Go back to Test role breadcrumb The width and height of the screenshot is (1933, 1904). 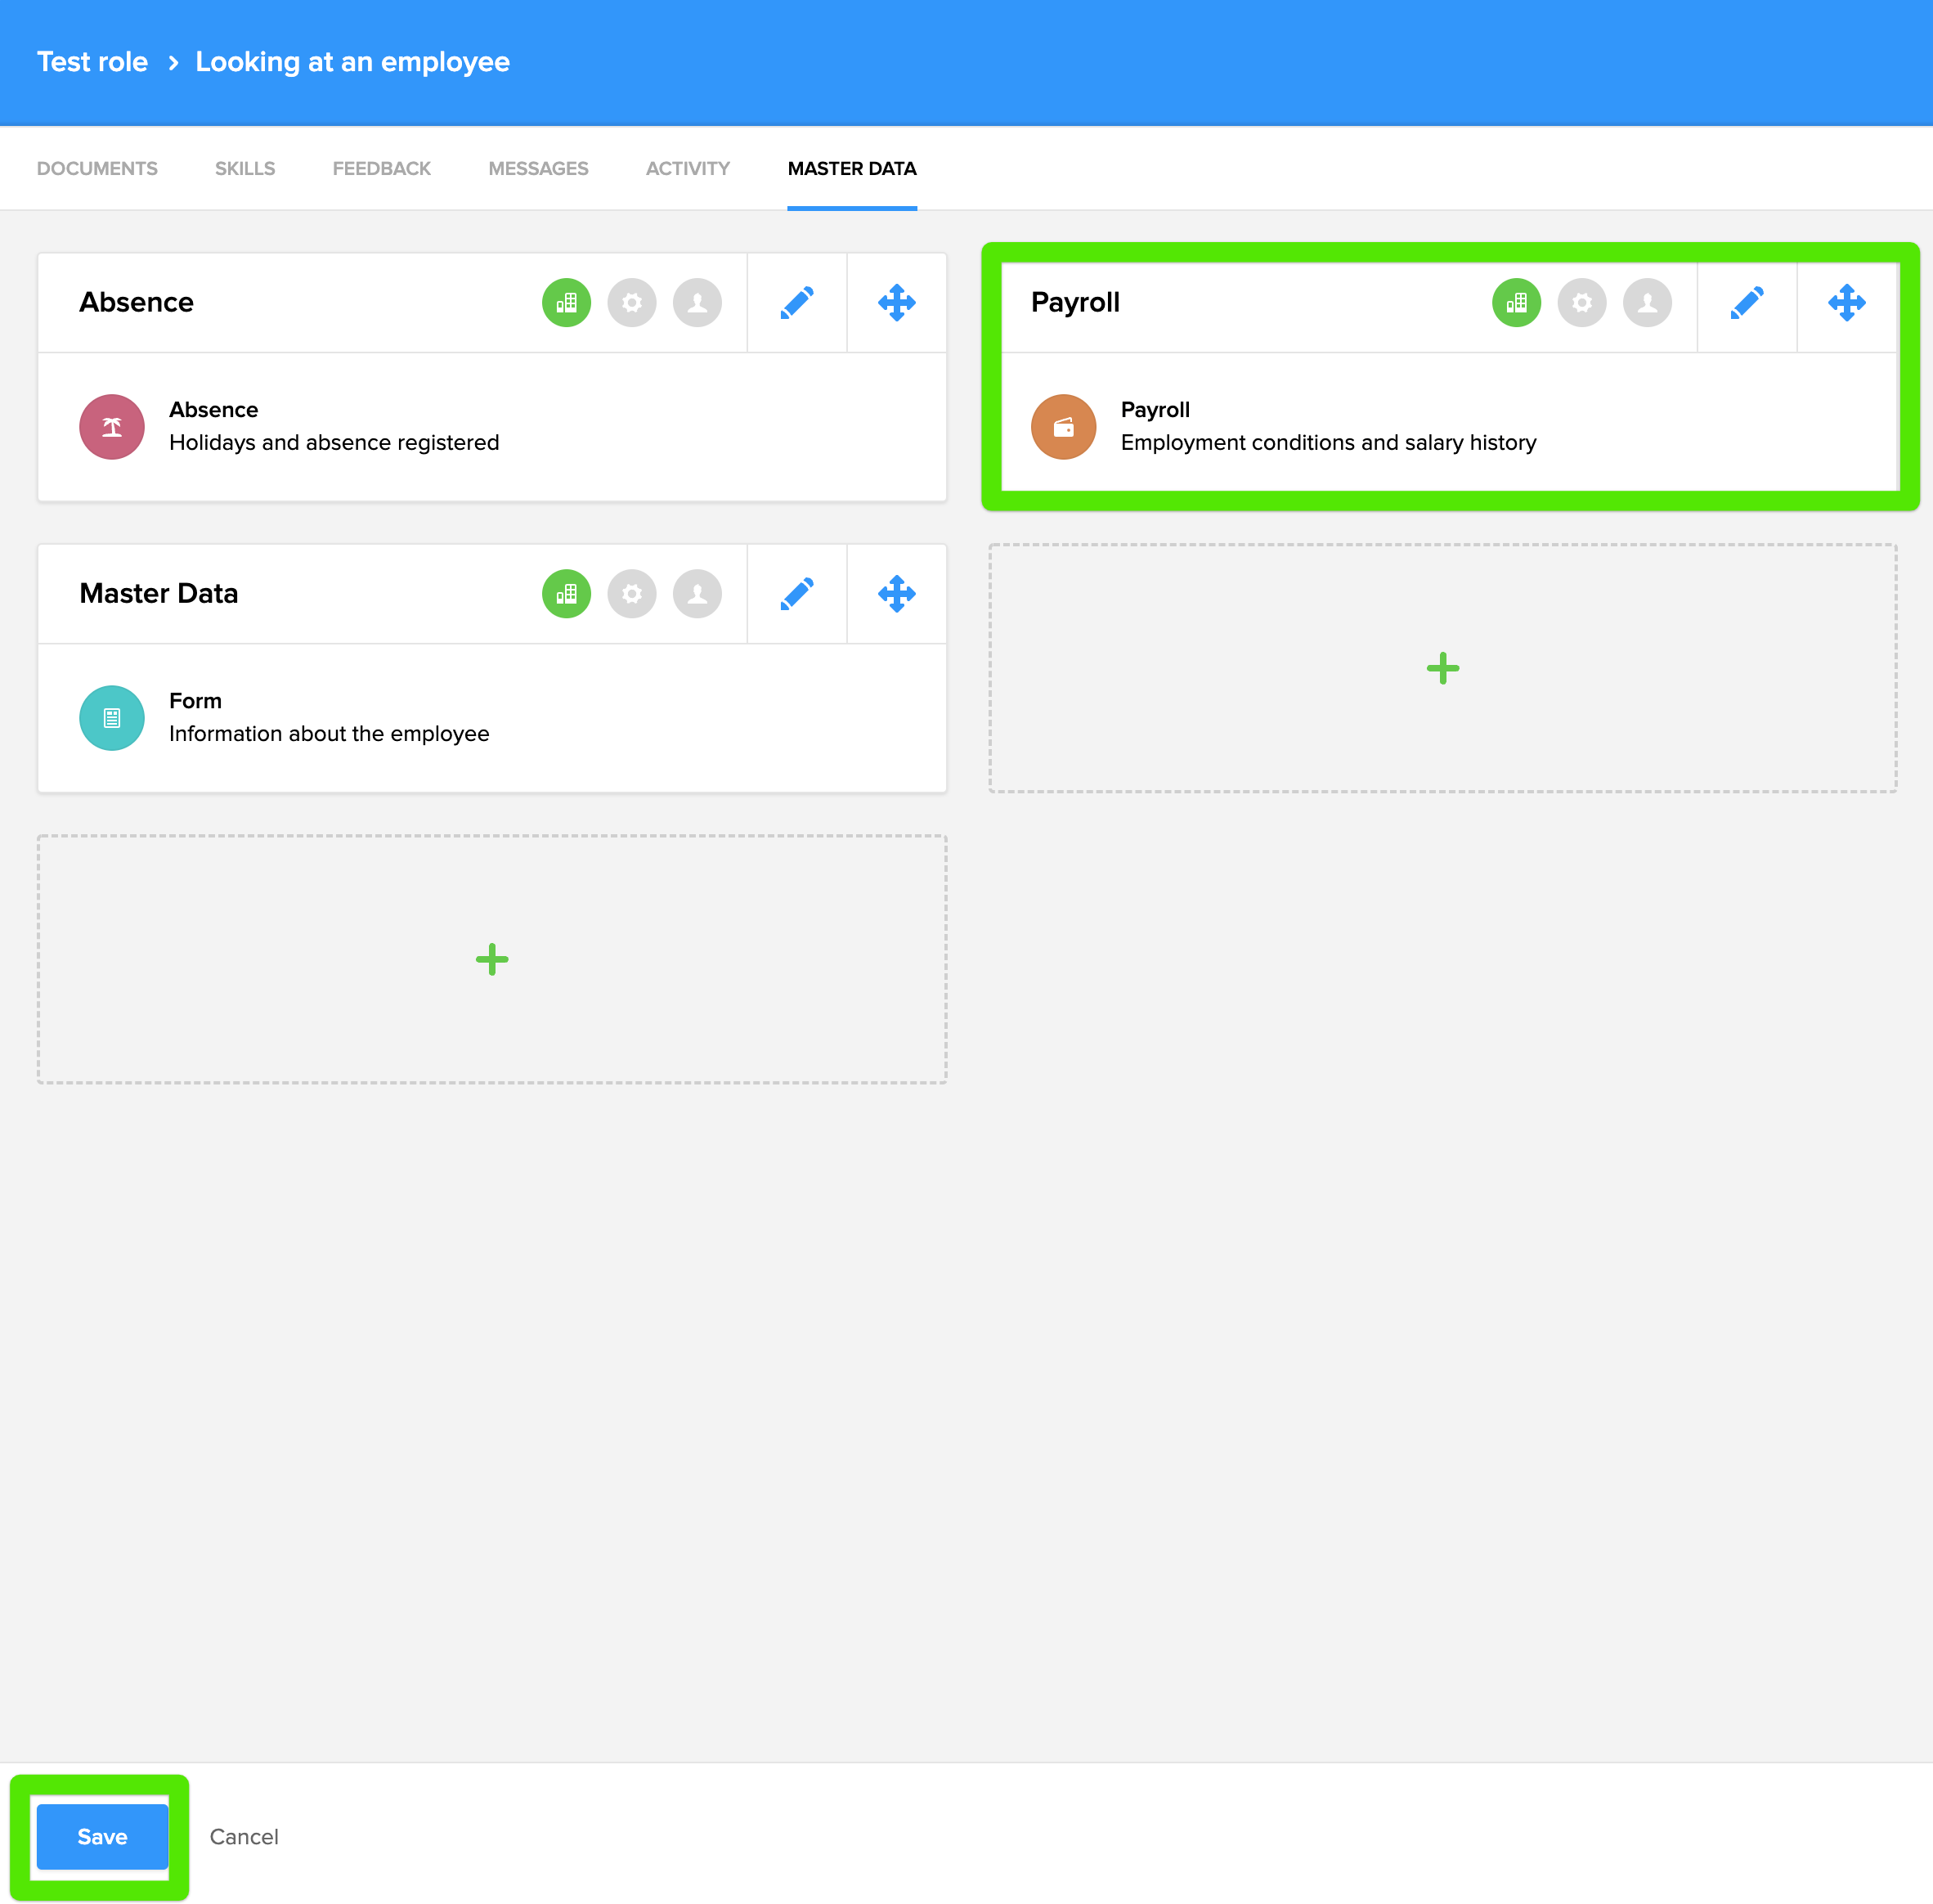[92, 62]
